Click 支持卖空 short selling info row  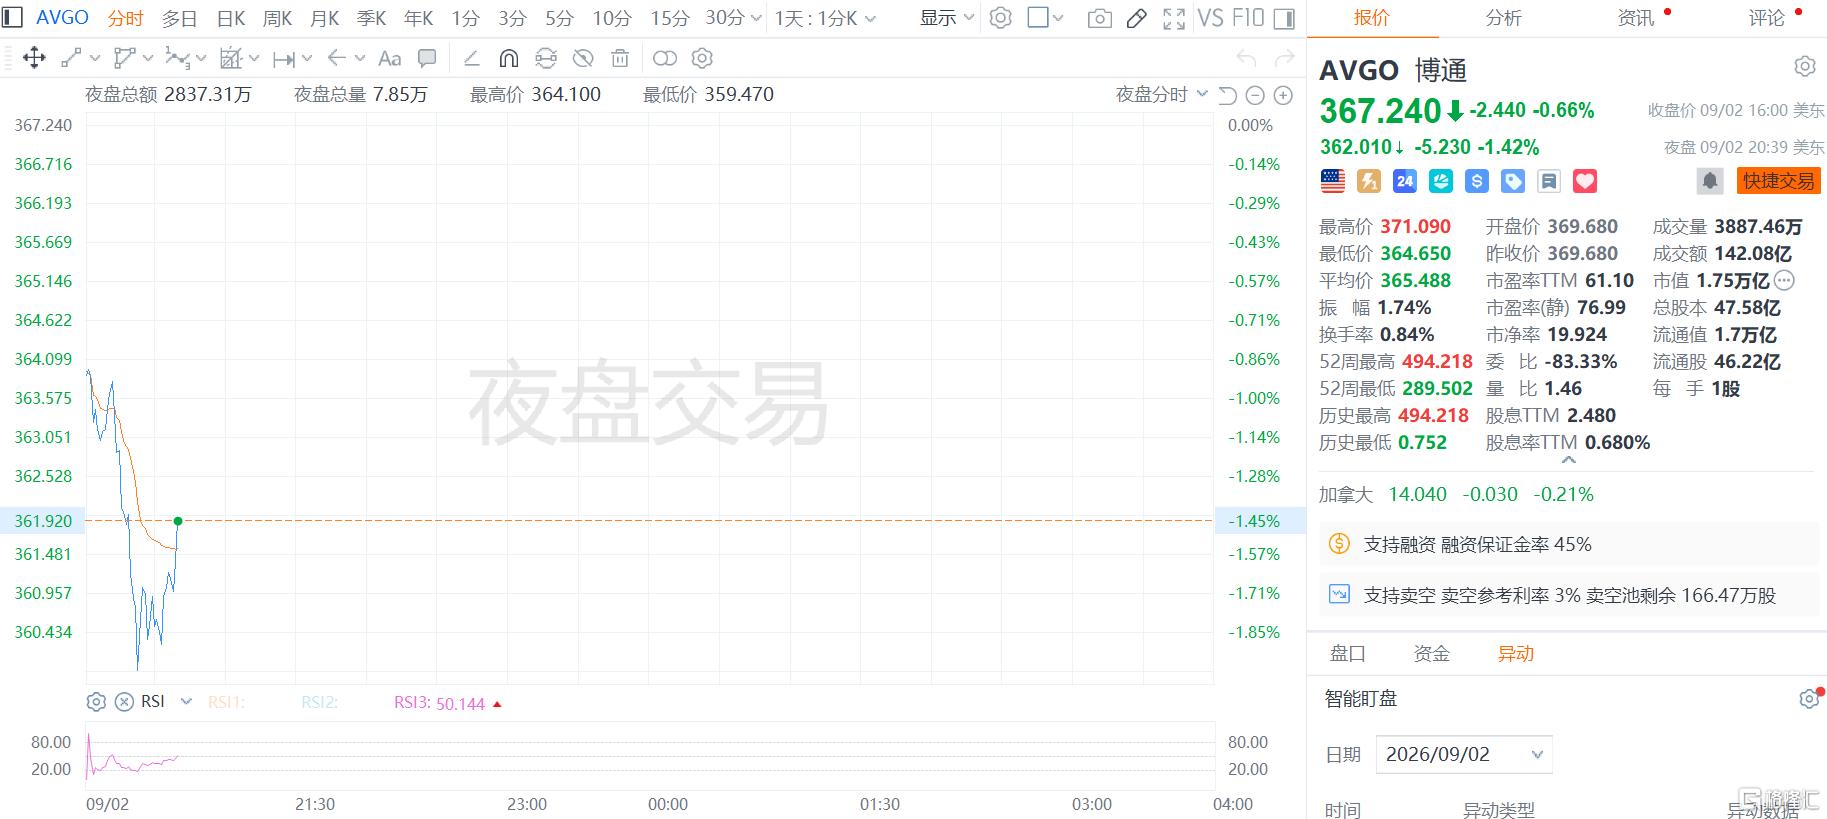coord(1569,596)
